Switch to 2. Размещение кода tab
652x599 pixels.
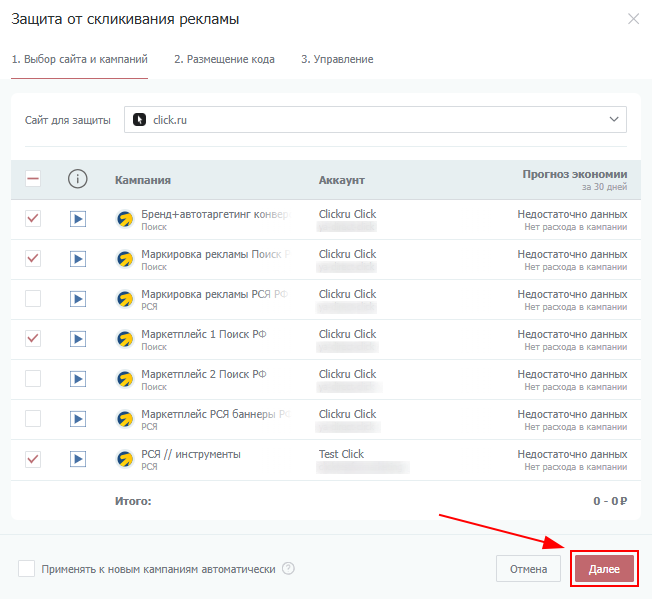click(224, 59)
